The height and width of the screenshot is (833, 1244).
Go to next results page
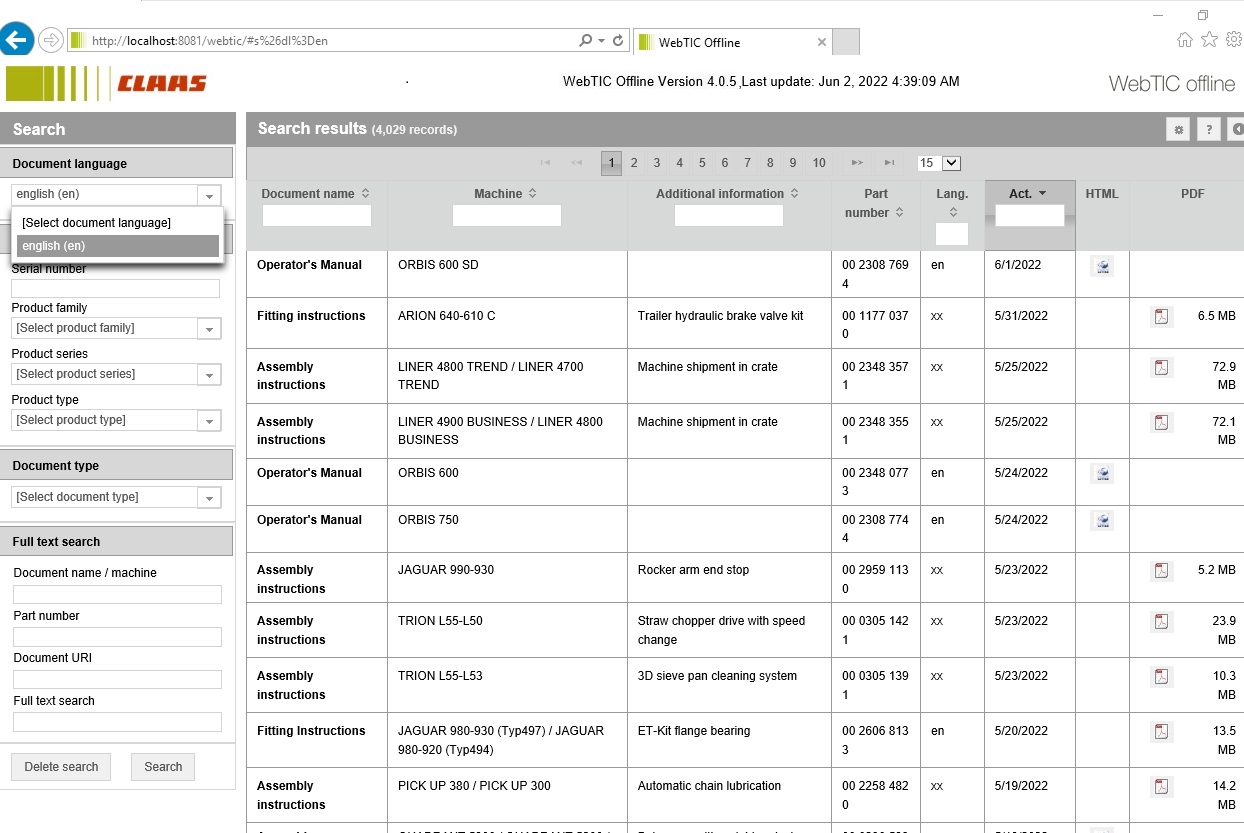(x=857, y=163)
